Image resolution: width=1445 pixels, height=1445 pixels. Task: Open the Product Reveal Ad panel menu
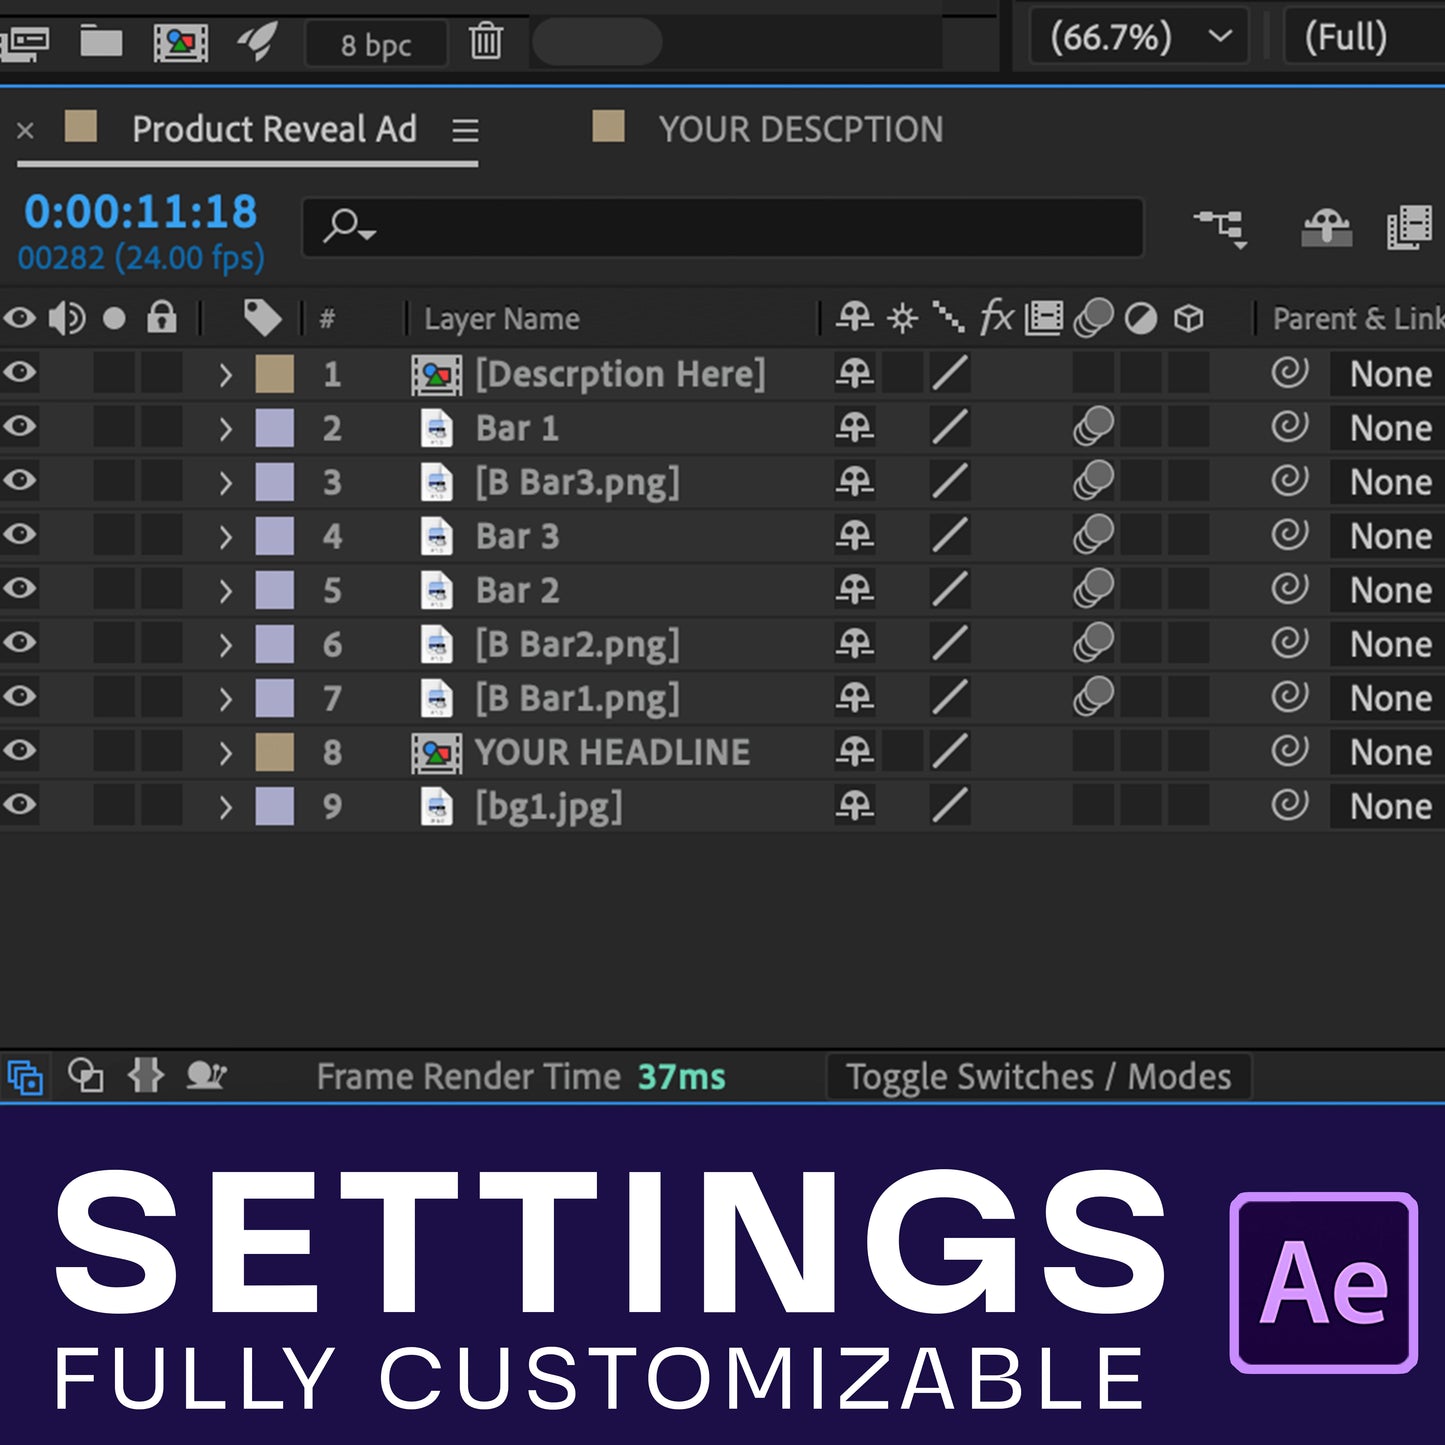[465, 130]
